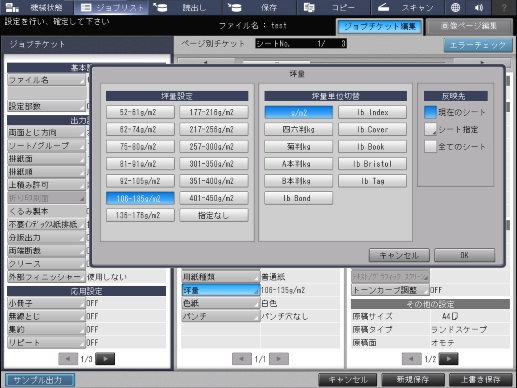Switch to ジョブリスト tab
Image resolution: width=517 pixels, height=388 pixels.
111,7
